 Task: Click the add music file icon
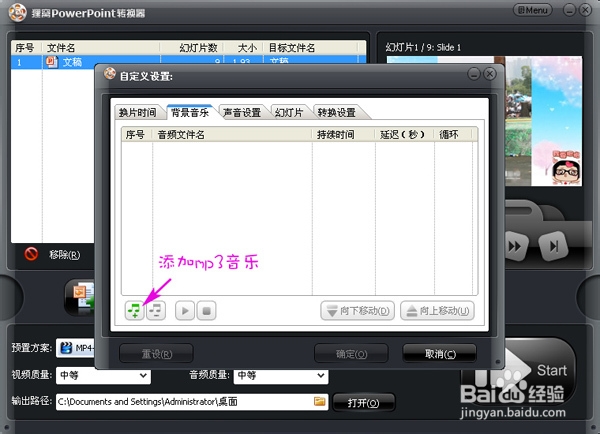[x=134, y=310]
